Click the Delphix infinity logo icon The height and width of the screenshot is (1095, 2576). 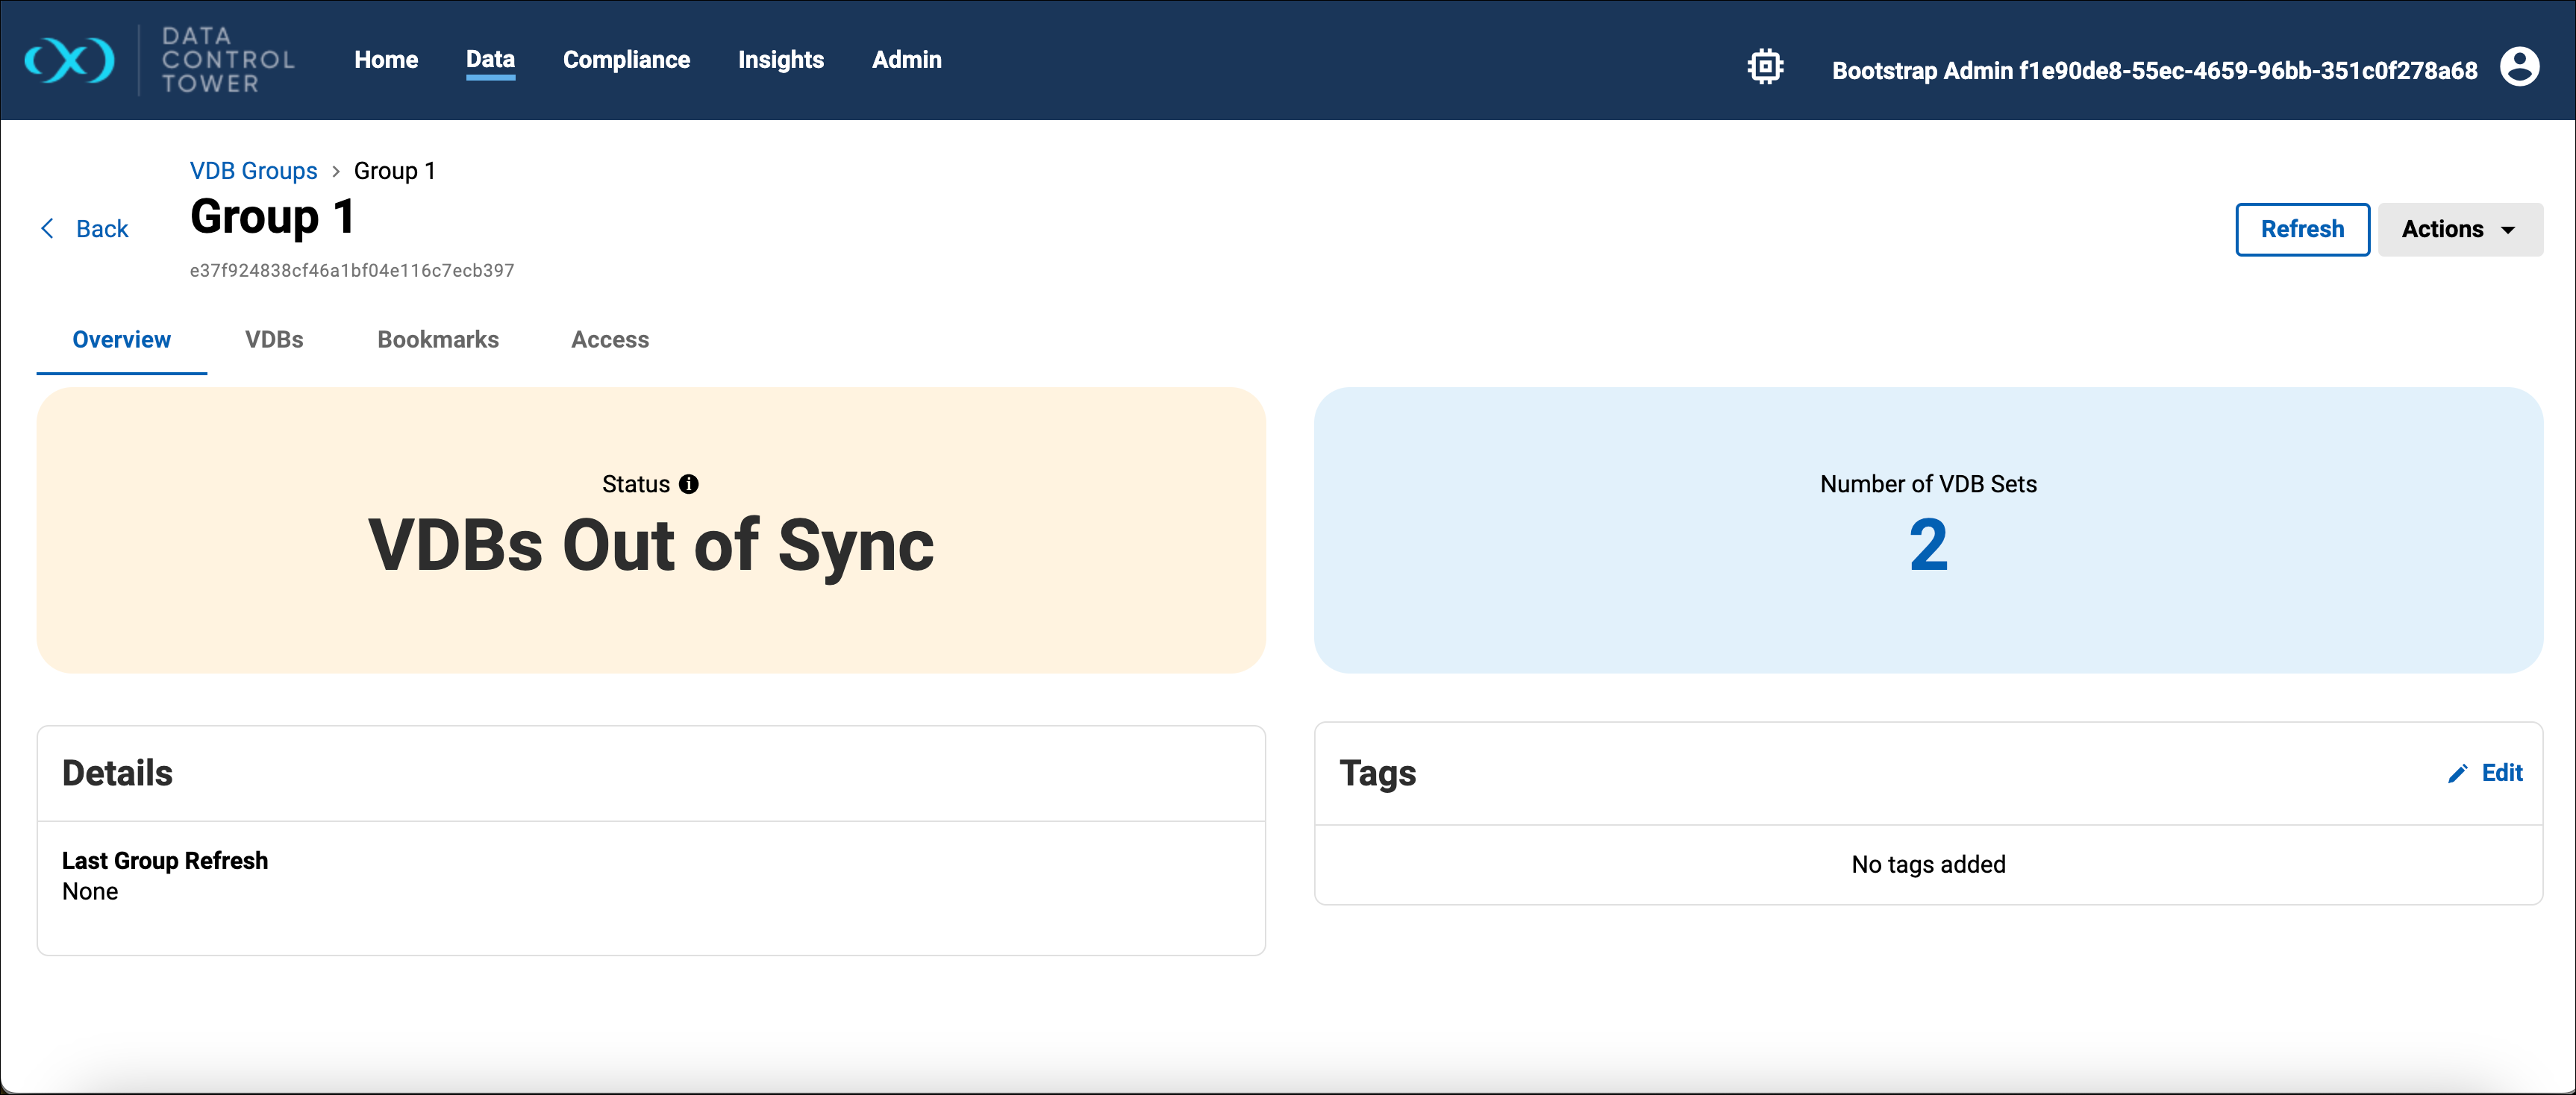[x=69, y=60]
